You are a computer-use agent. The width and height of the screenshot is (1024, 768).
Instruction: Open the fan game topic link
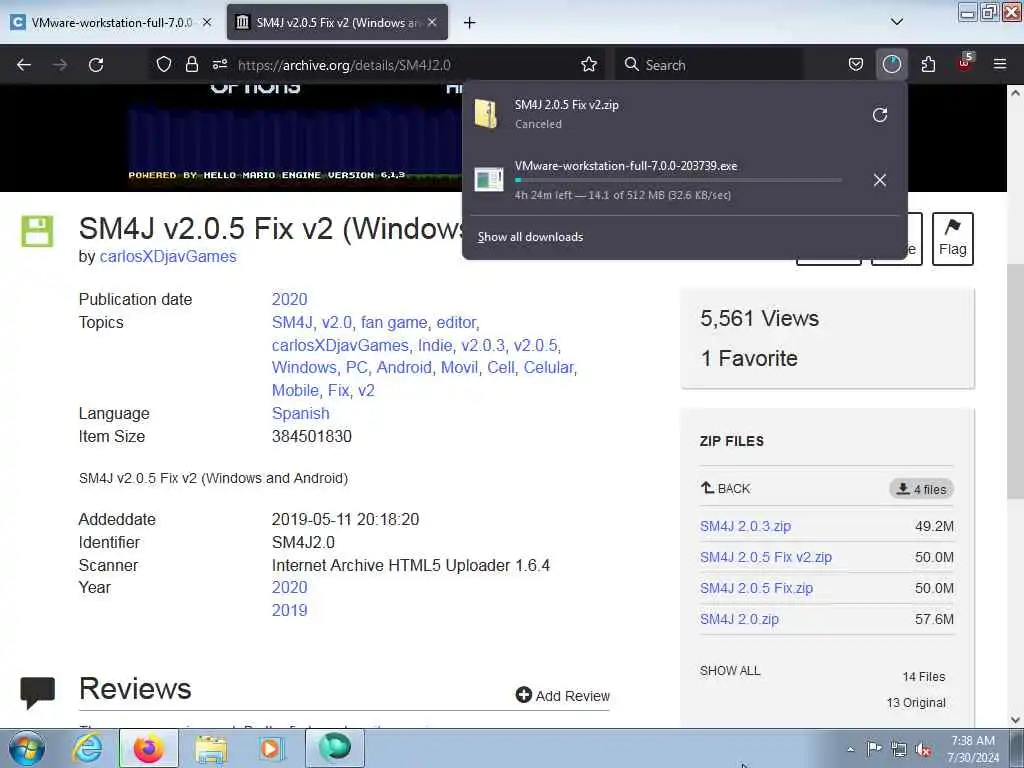pos(394,323)
